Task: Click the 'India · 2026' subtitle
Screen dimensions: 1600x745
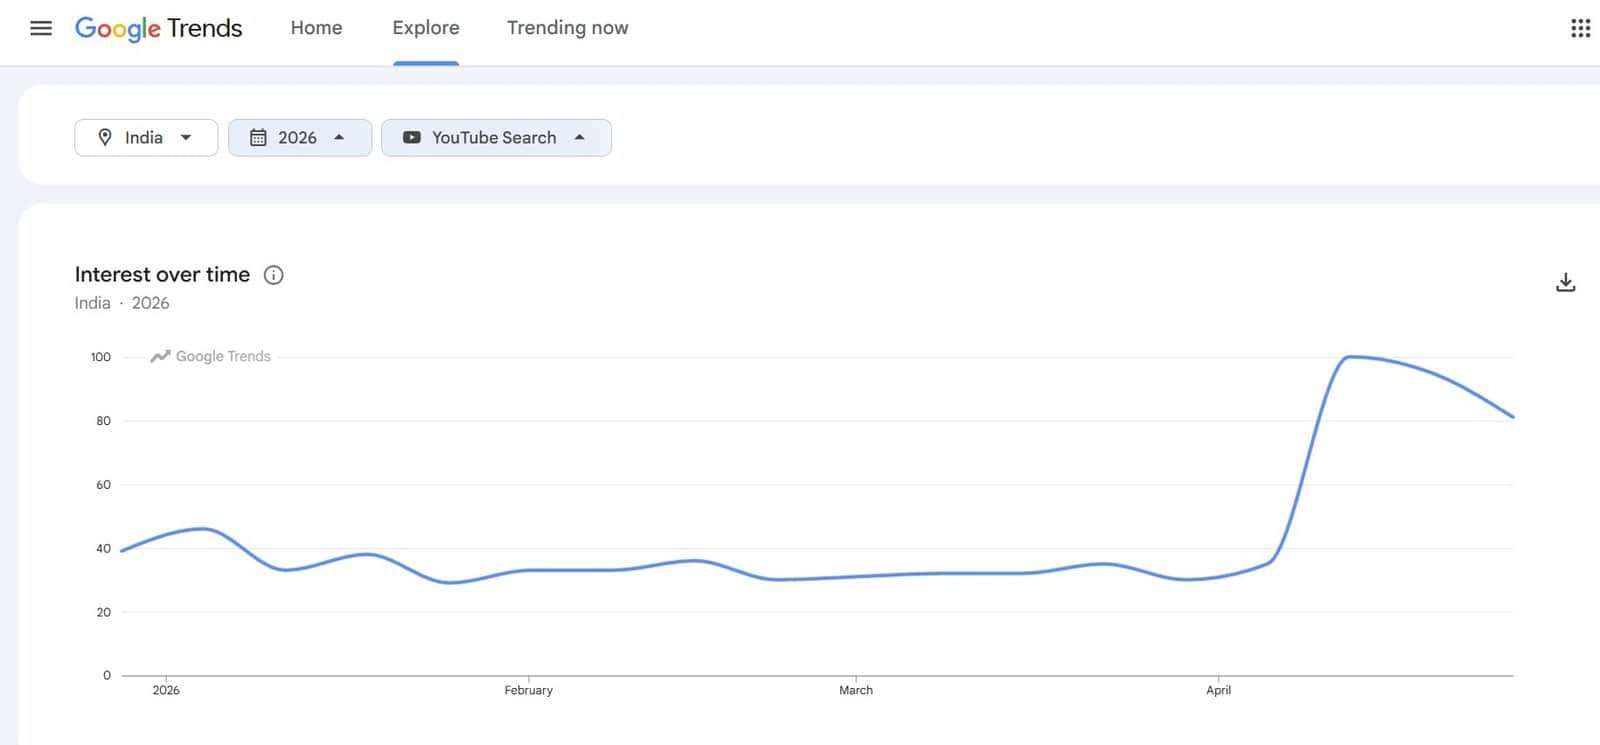Action: 122,303
